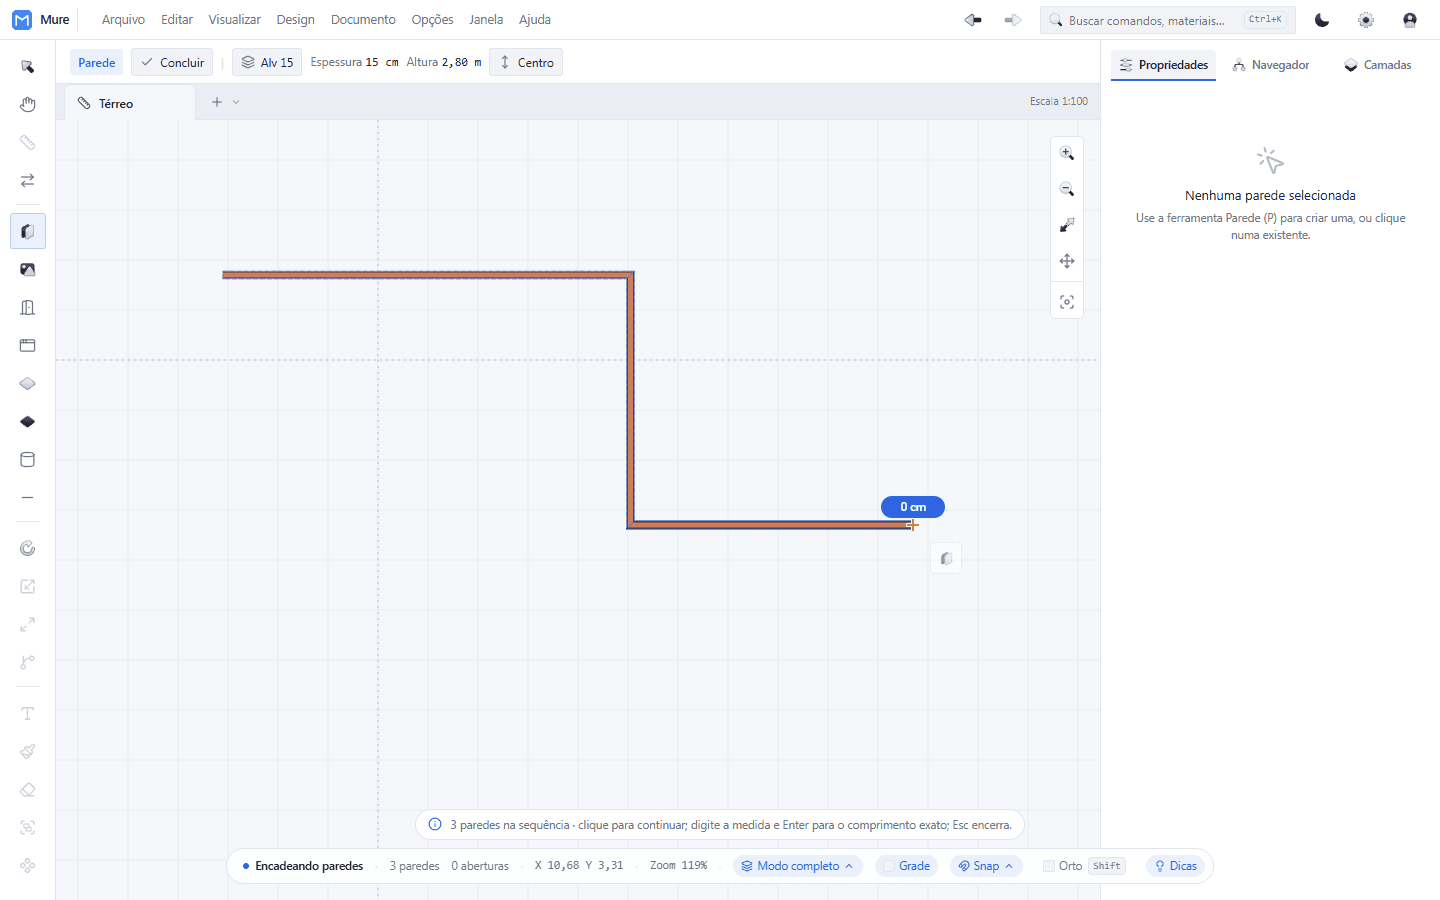Click the Buscar comandos search field
Image resolution: width=1440 pixels, height=900 pixels.
1167,20
